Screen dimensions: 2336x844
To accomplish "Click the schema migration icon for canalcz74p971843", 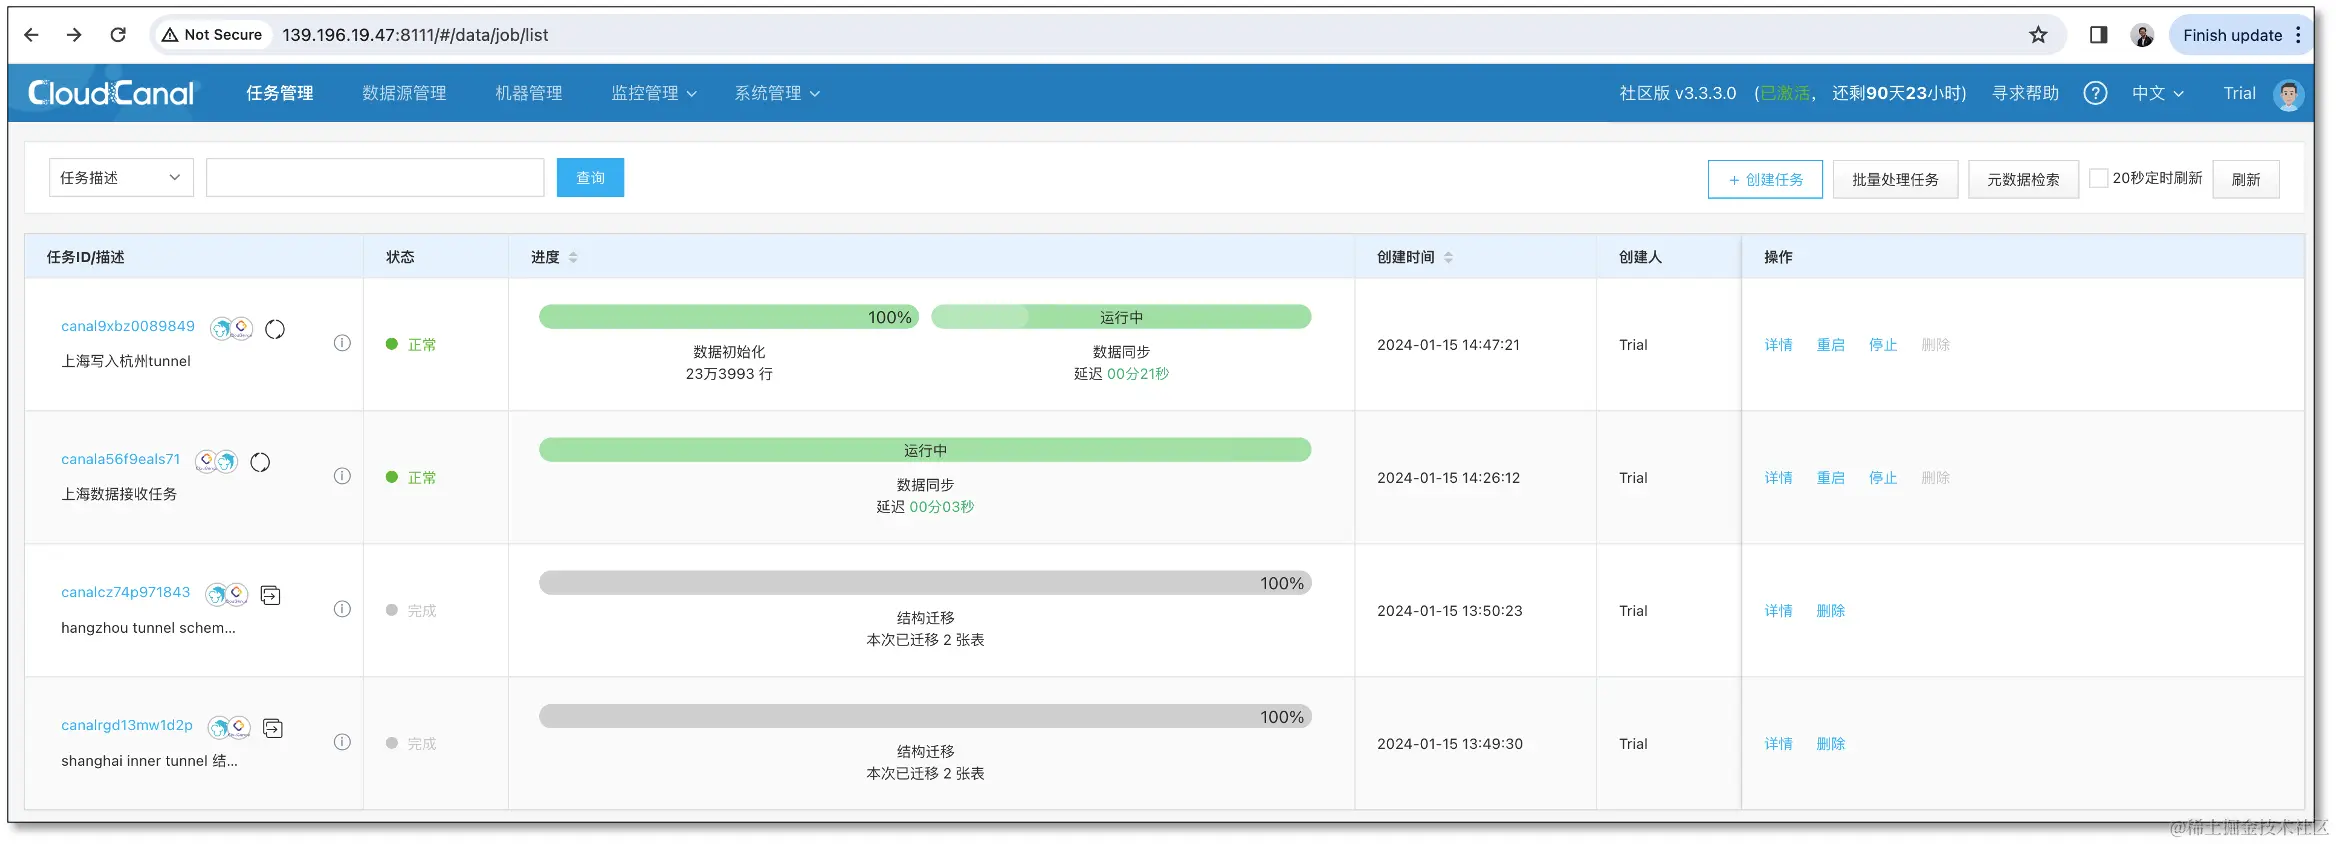I will [270, 595].
